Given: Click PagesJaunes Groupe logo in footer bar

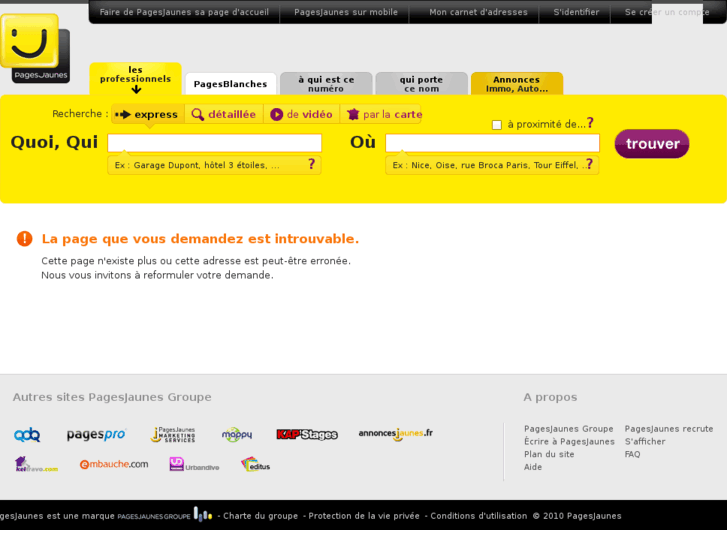Looking at the screenshot, I should click(x=165, y=515).
